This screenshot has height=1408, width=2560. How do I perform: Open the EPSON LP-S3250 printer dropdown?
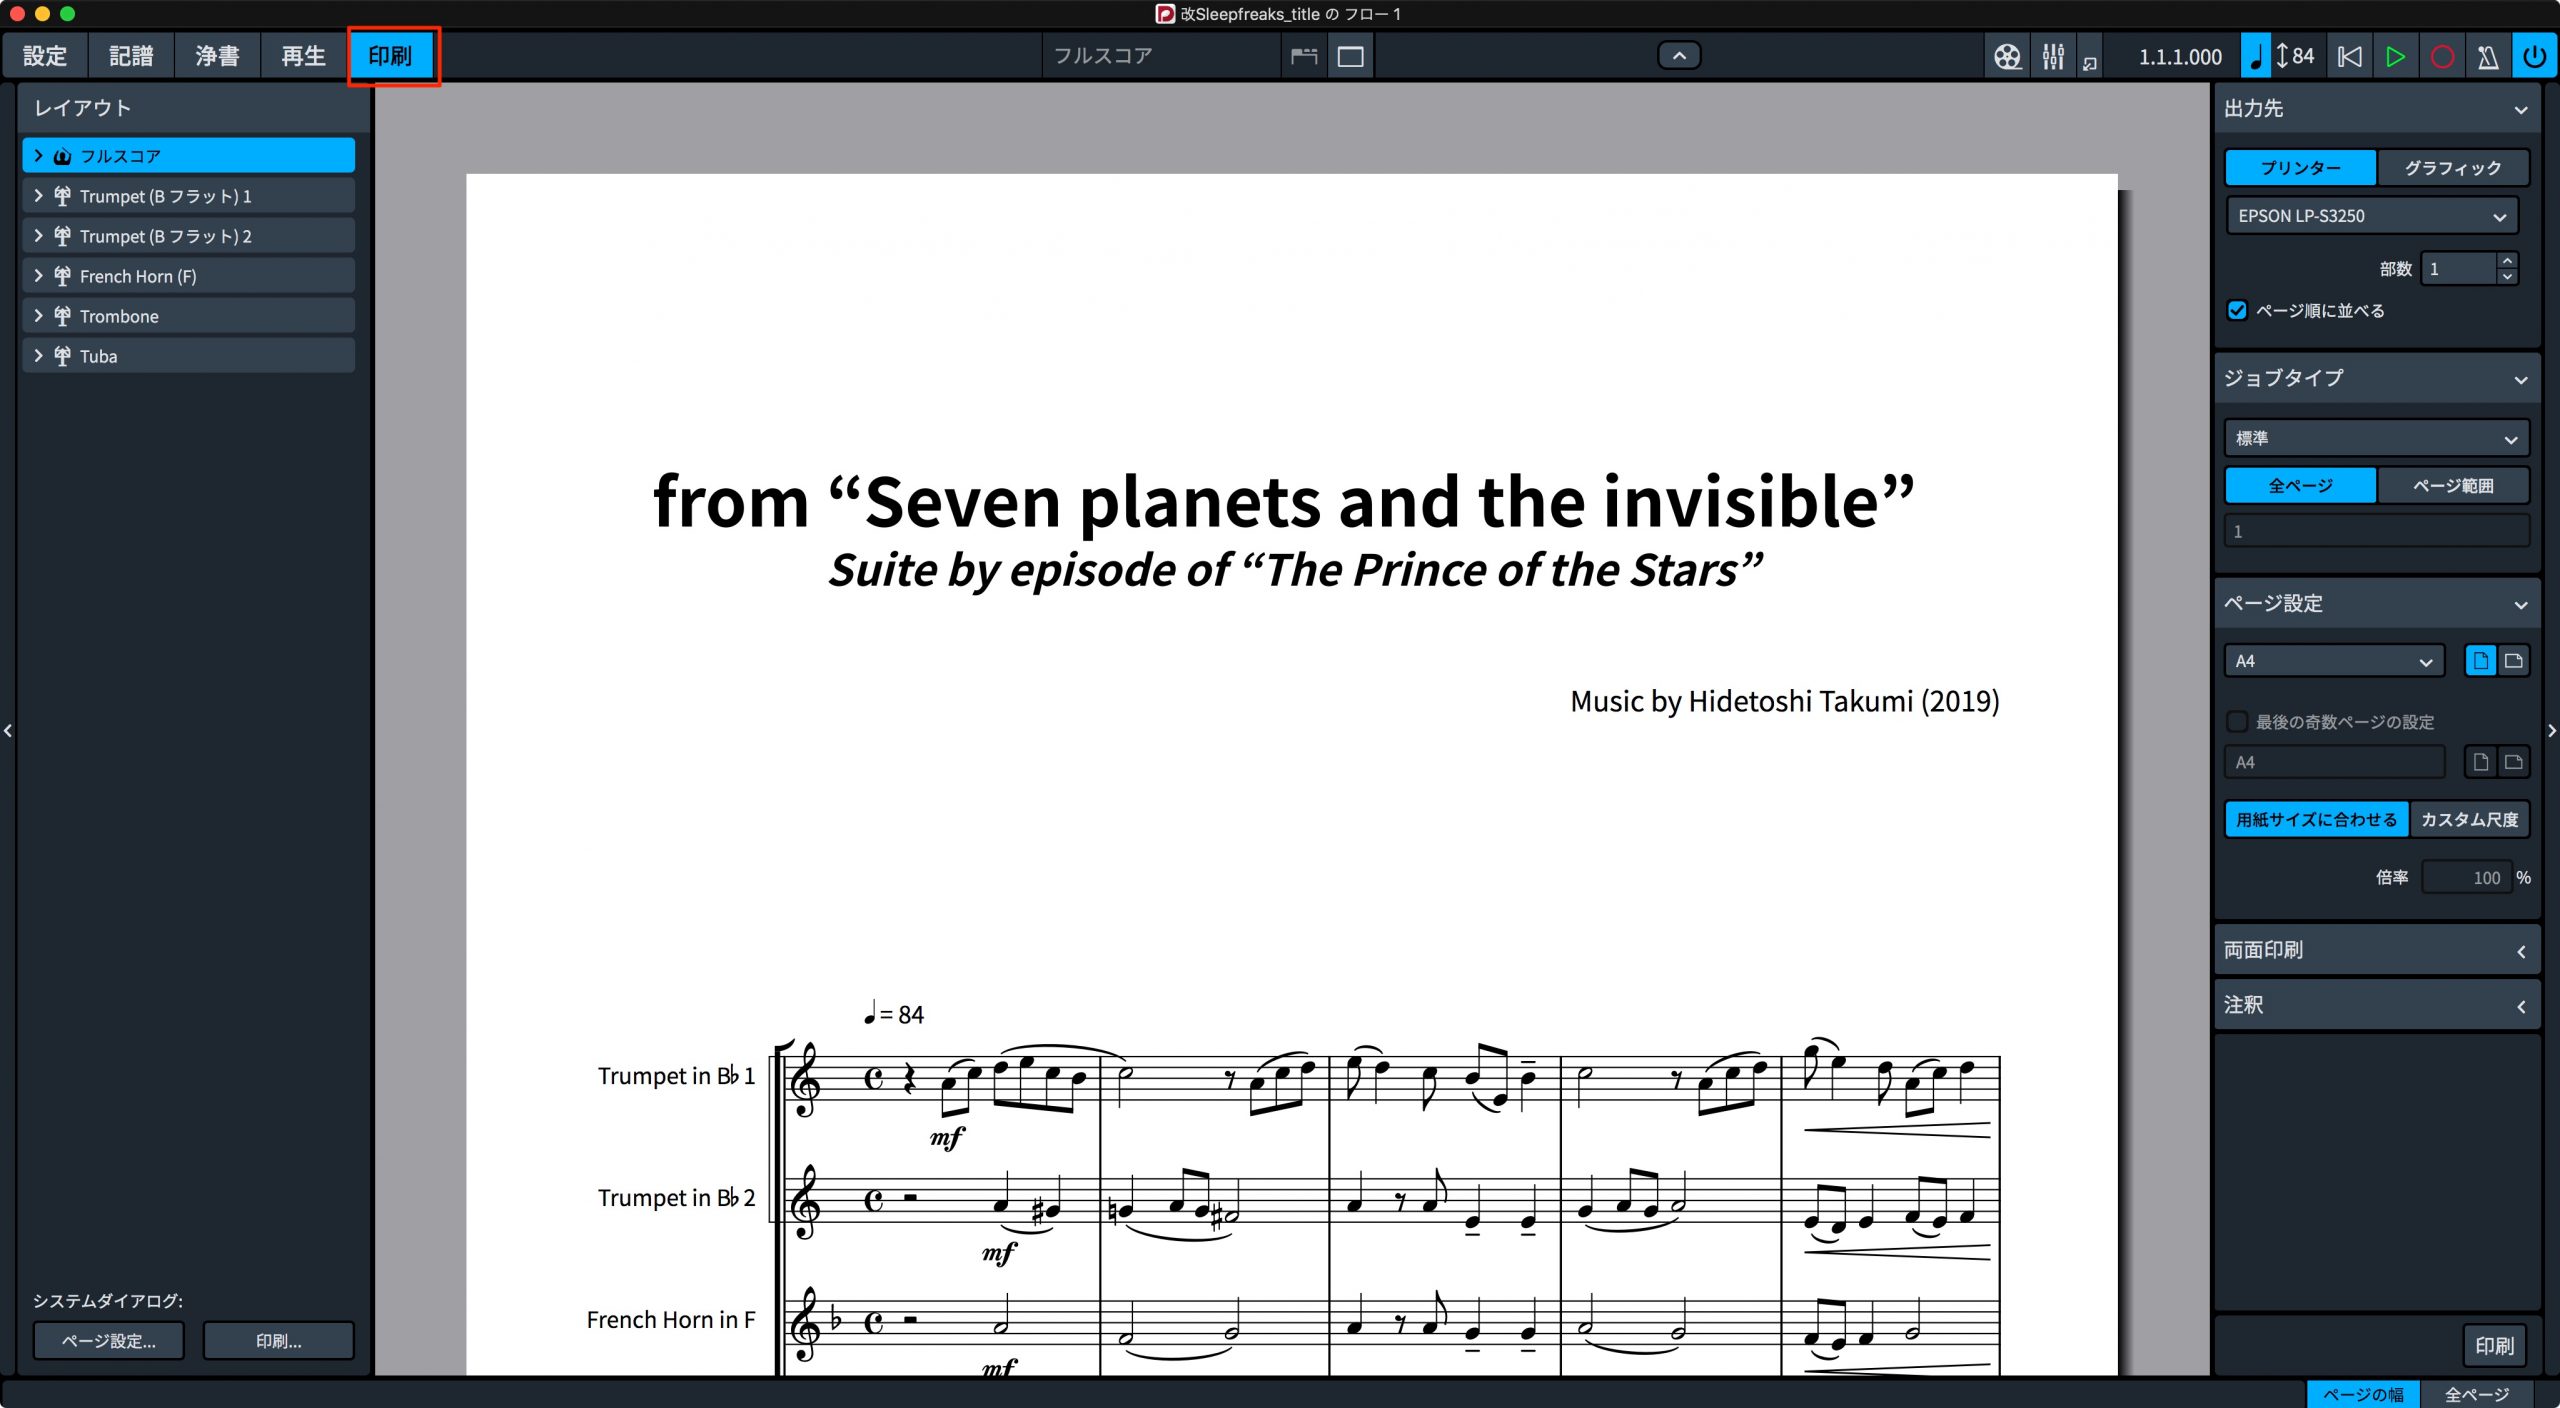click(x=2372, y=216)
